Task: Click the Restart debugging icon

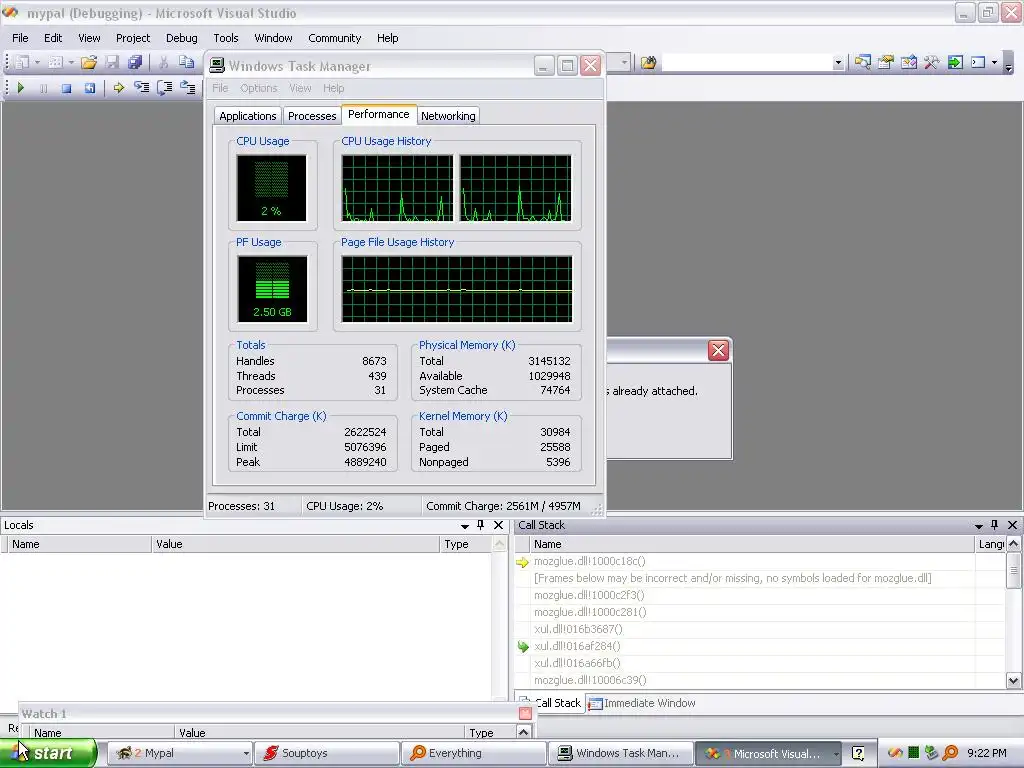Action: pyautogui.click(x=89, y=88)
